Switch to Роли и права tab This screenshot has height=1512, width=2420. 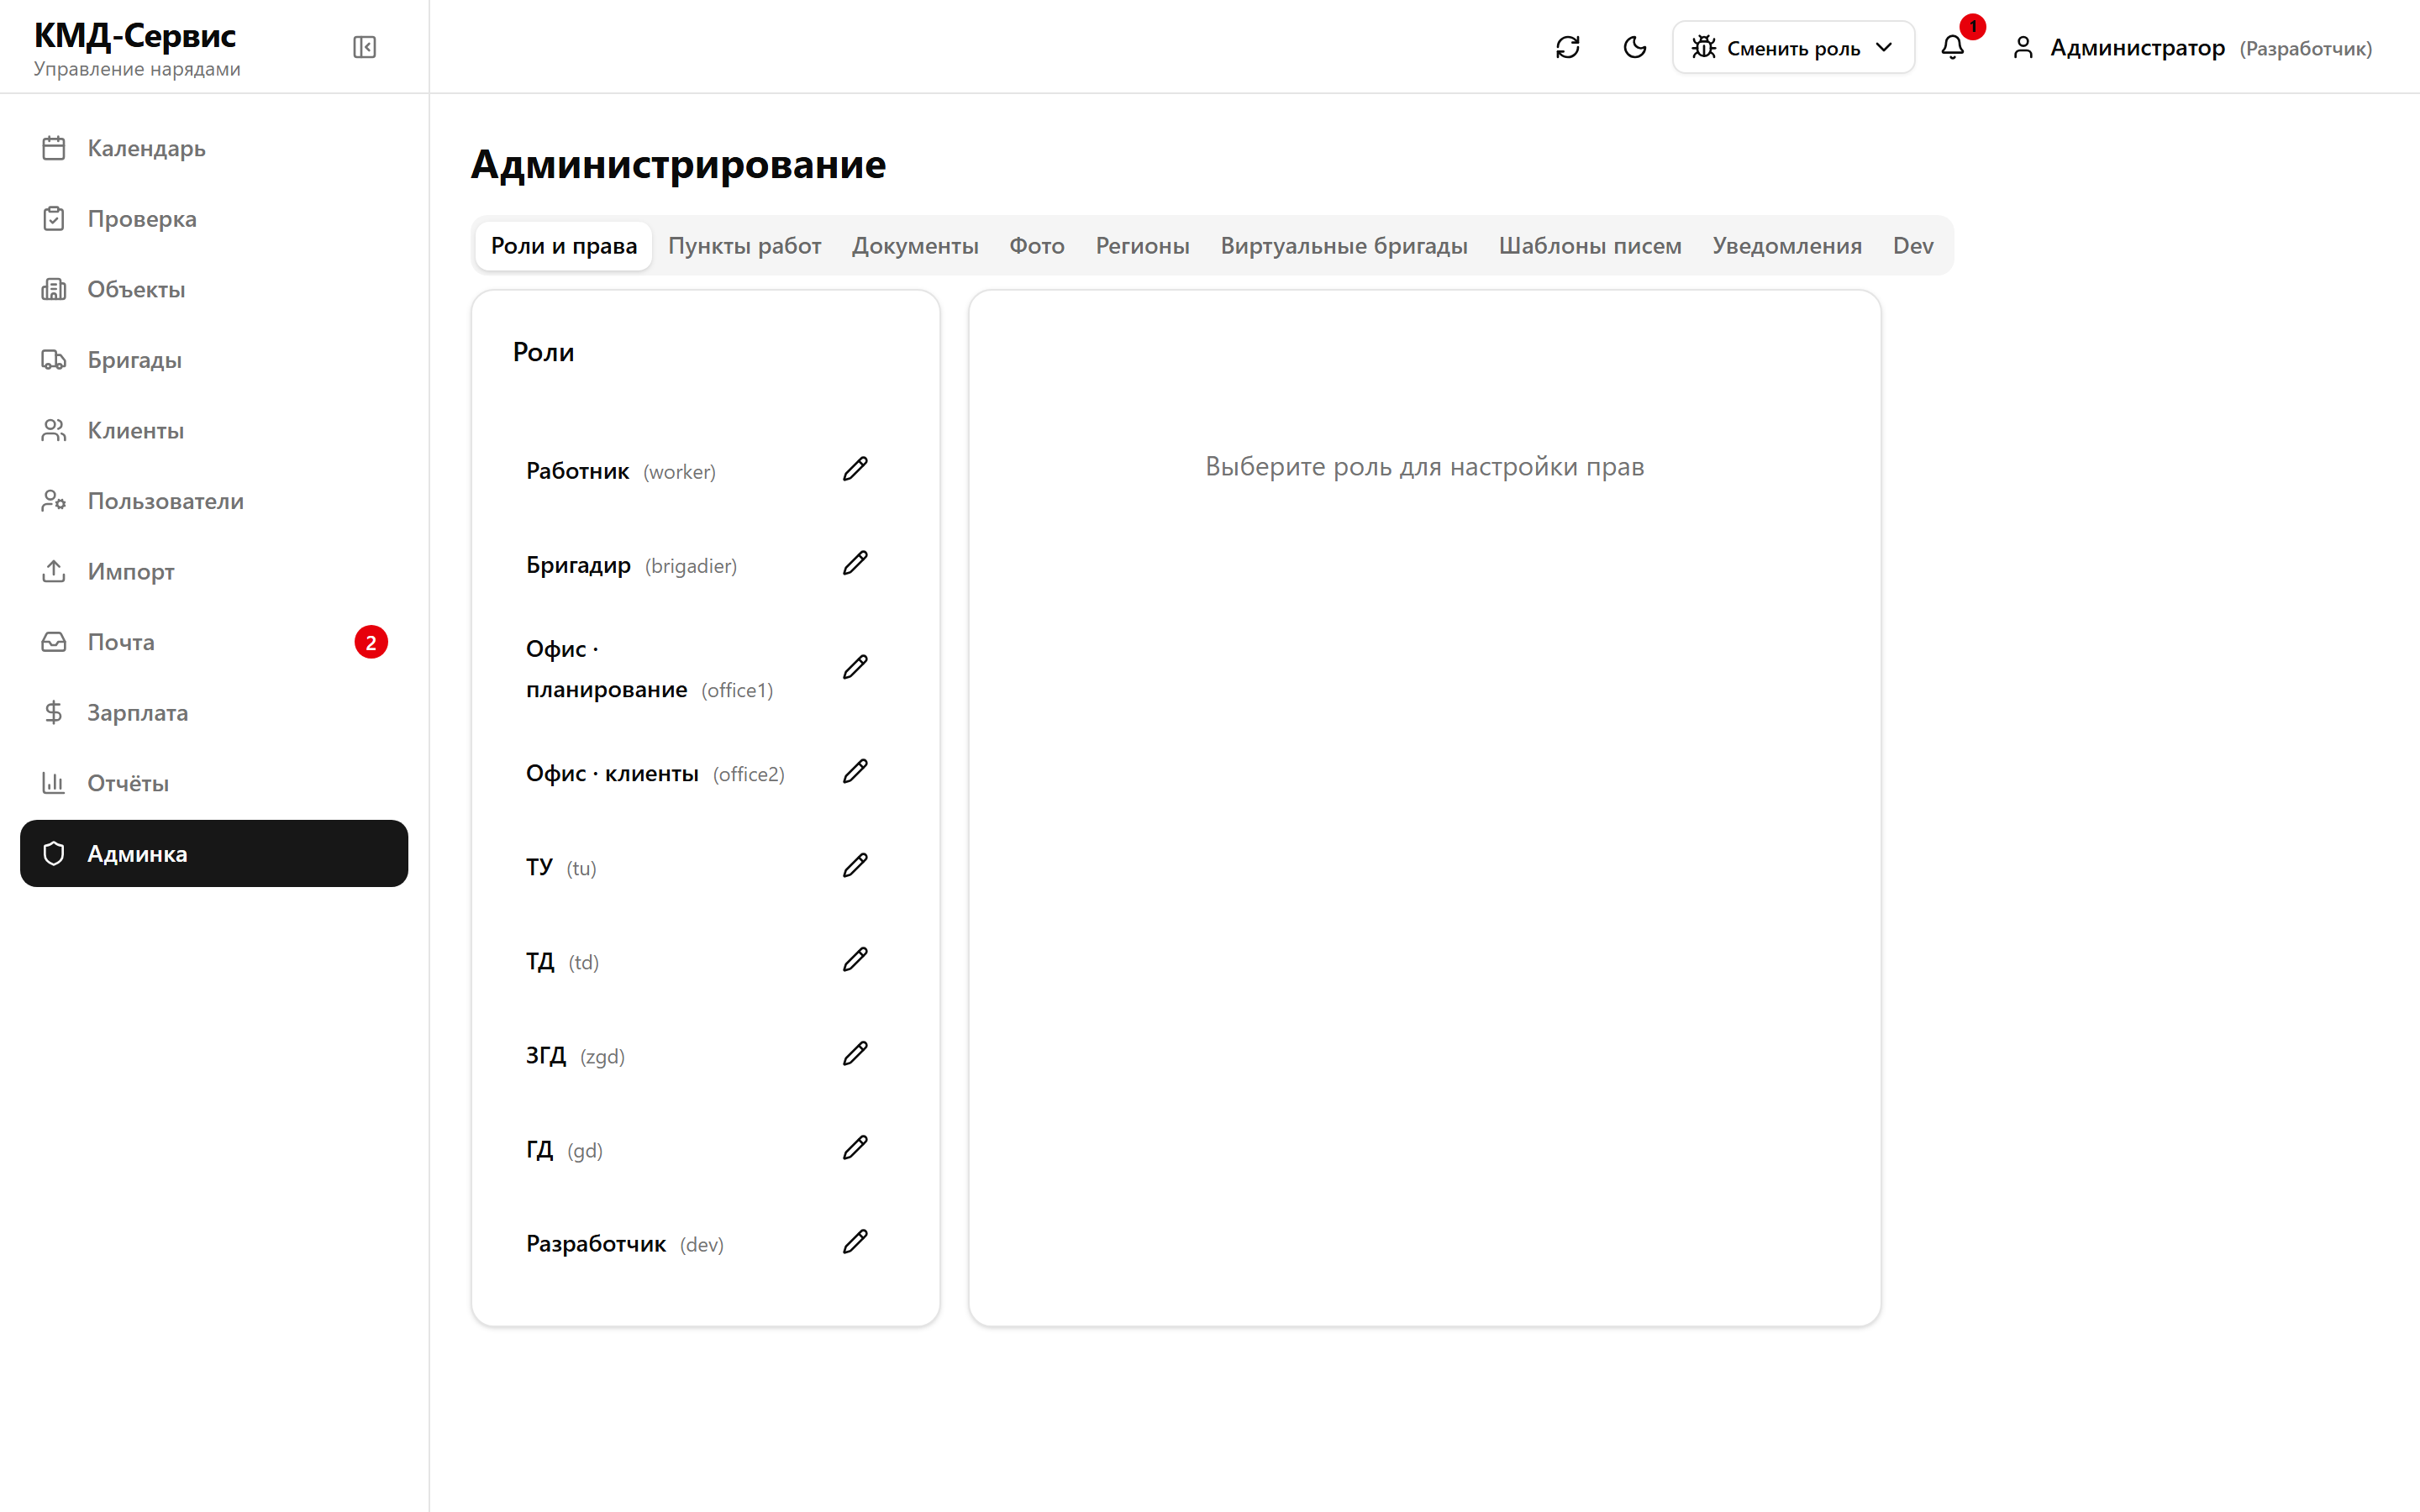coord(564,246)
